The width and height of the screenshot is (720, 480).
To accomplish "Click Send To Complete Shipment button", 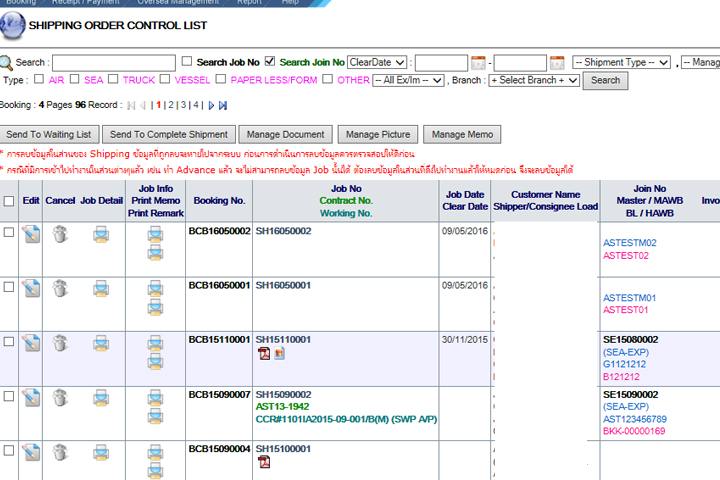I will pos(169,135).
